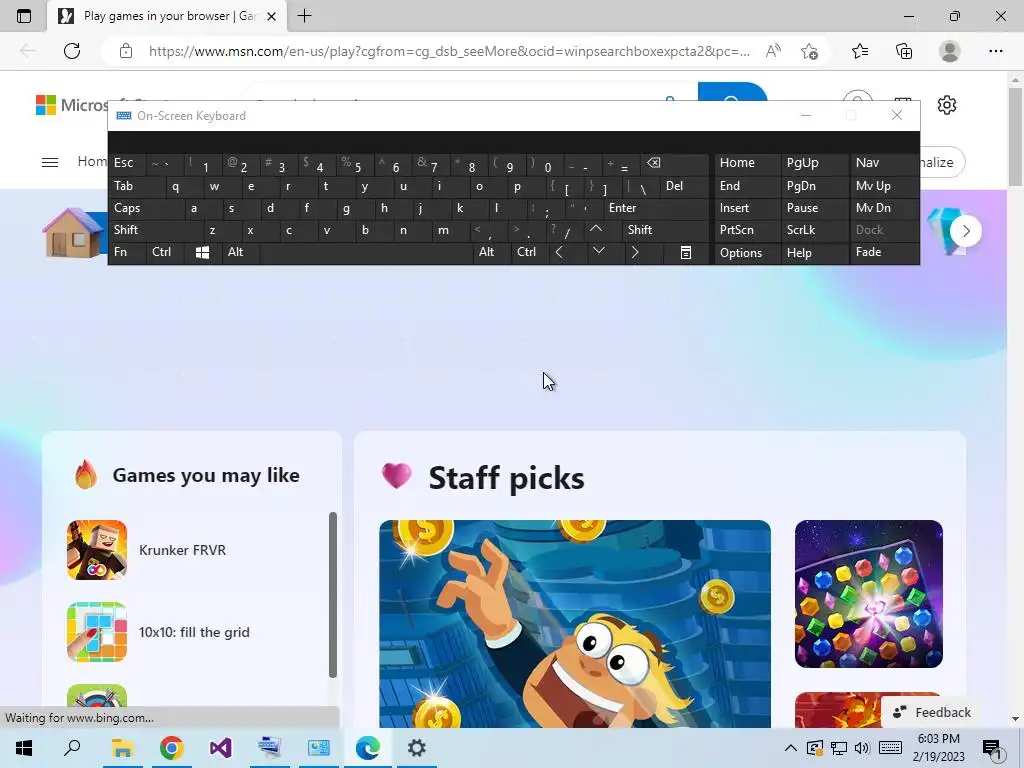
Task: Click the Feedback button
Action: (933, 712)
